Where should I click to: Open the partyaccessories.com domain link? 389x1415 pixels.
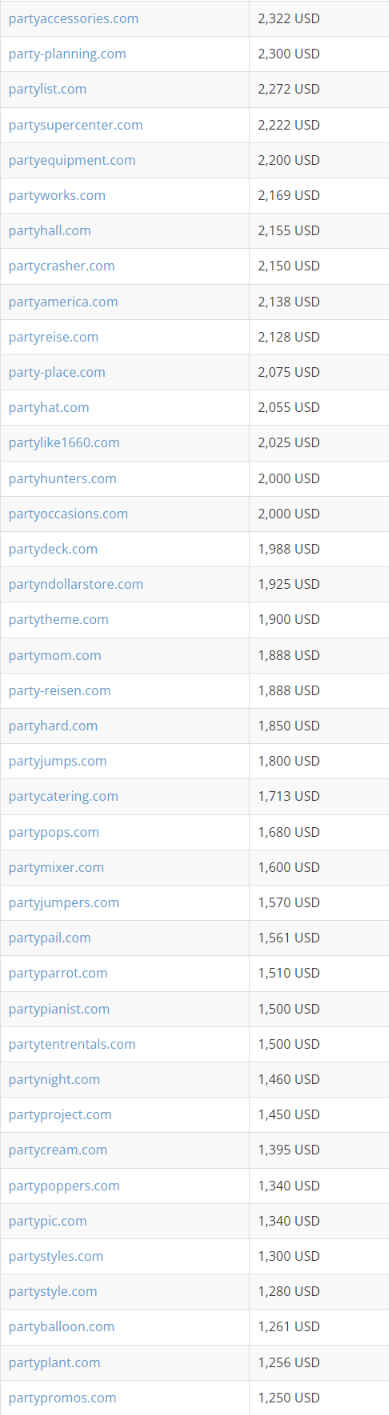73,19
